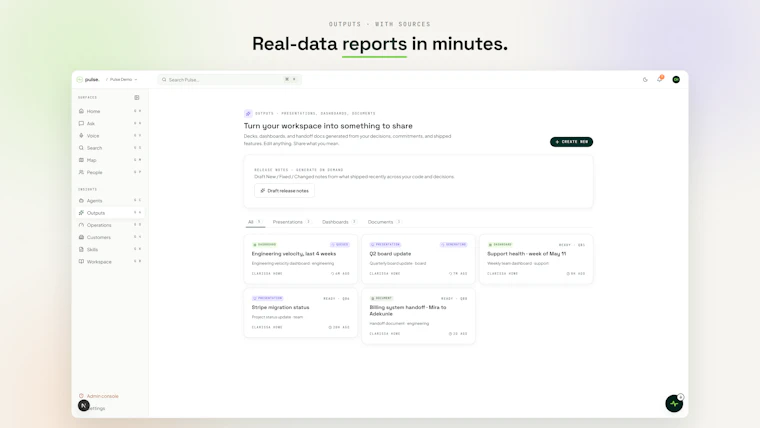Open notifications bell icon
The height and width of the screenshot is (428, 760).
[660, 79]
